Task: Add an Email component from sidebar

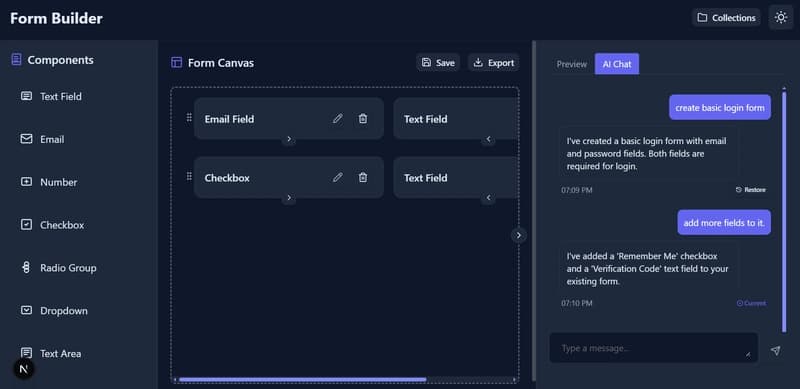Action: click(x=42, y=139)
